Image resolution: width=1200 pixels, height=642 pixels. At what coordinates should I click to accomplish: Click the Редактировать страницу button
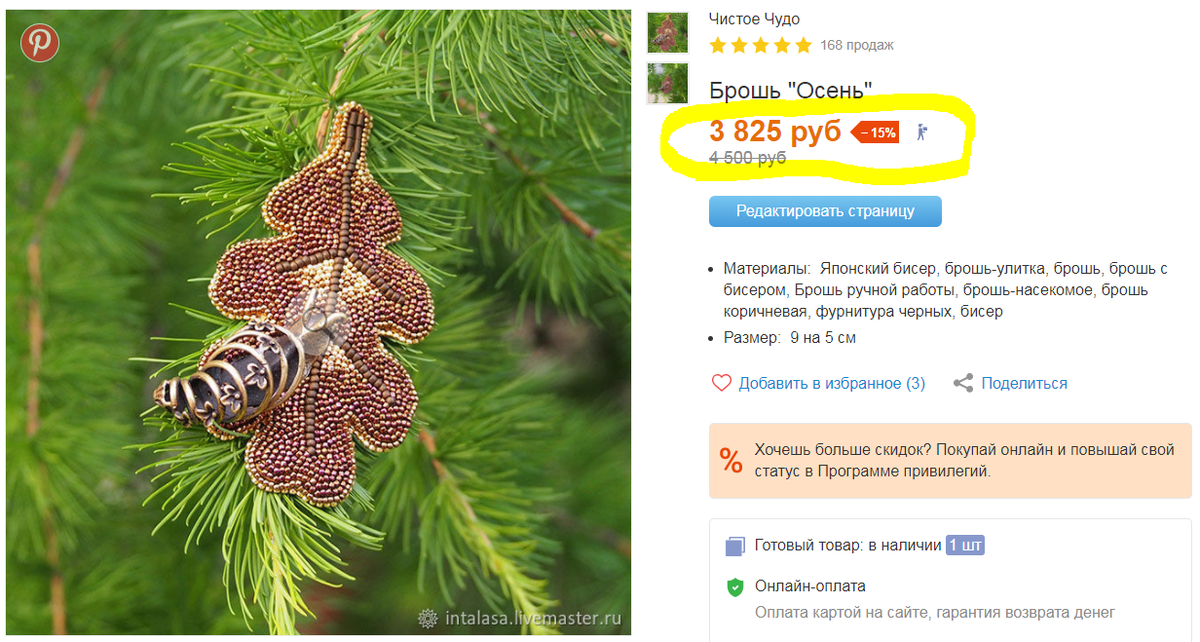tap(825, 211)
